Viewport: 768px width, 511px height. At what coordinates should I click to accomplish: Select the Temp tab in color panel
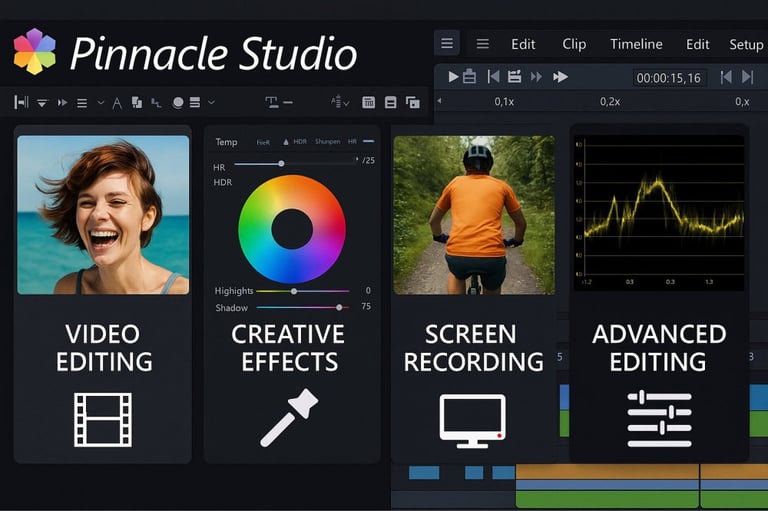(226, 142)
